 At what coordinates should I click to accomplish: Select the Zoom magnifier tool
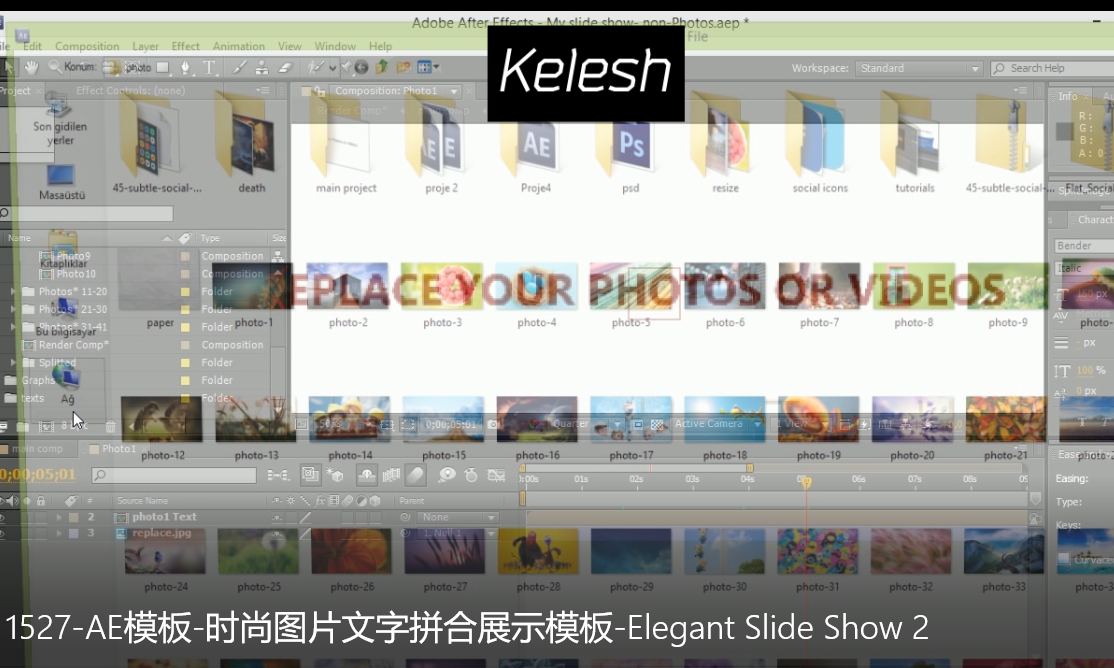click(54, 68)
